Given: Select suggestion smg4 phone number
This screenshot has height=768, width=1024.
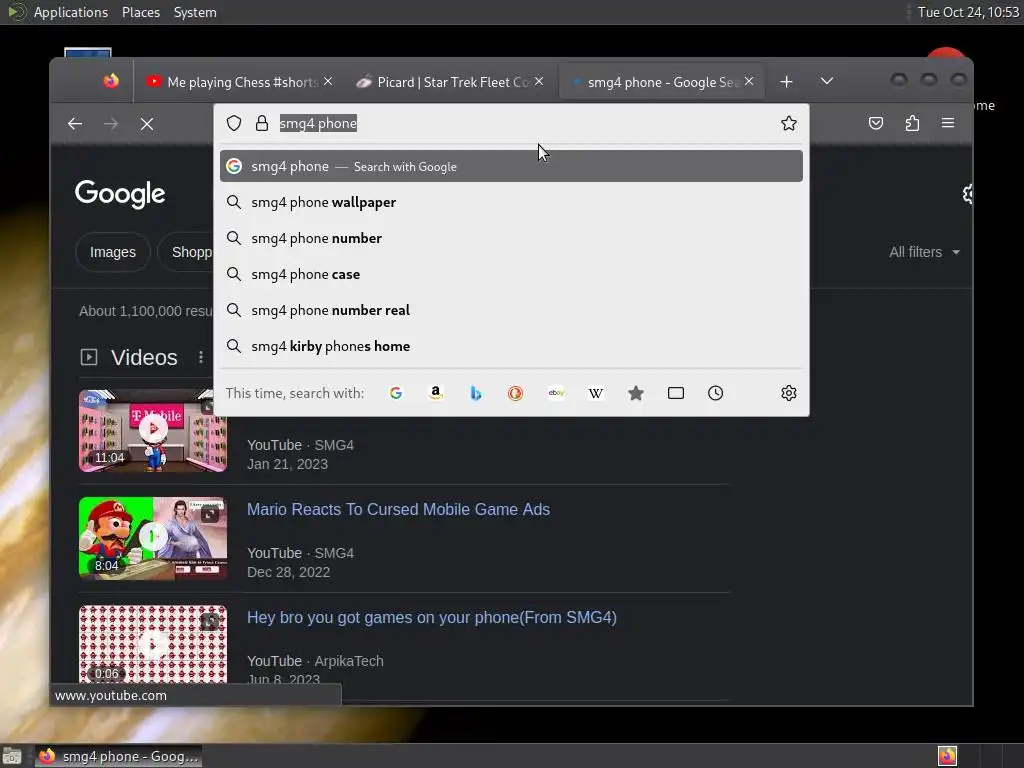Looking at the screenshot, I should [x=511, y=238].
